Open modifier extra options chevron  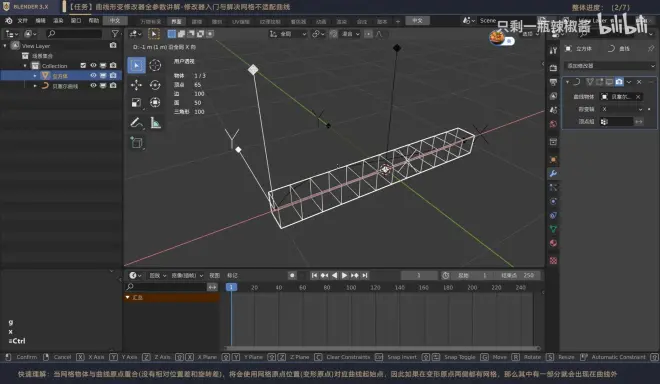point(629,82)
